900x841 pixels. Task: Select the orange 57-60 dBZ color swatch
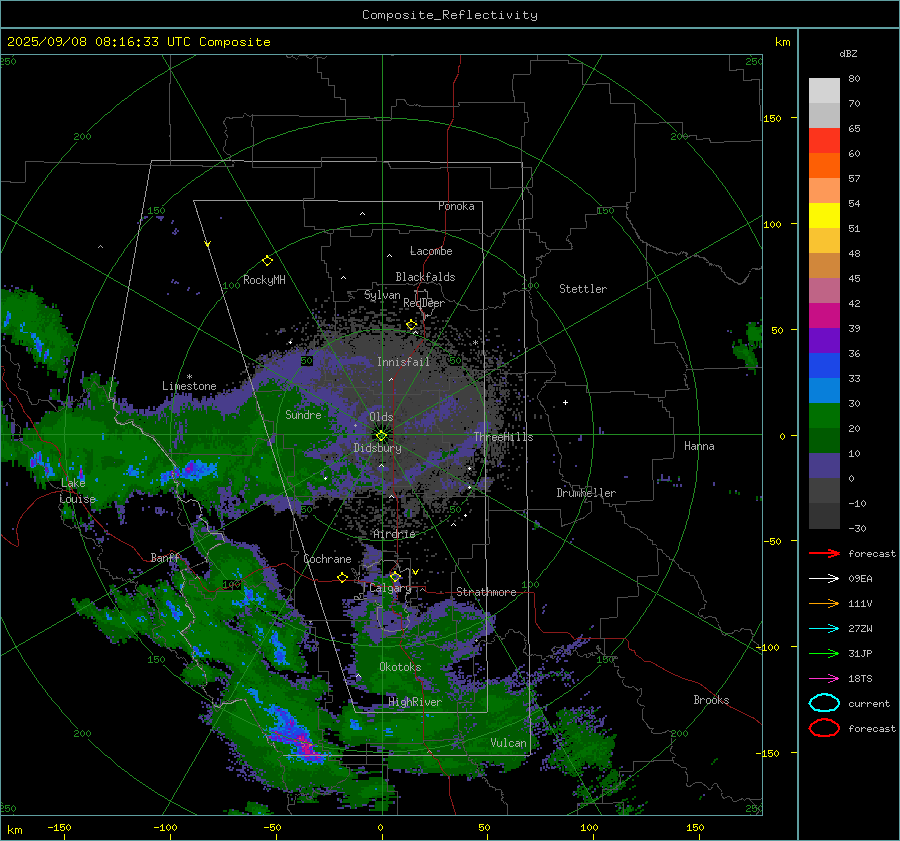click(x=824, y=166)
